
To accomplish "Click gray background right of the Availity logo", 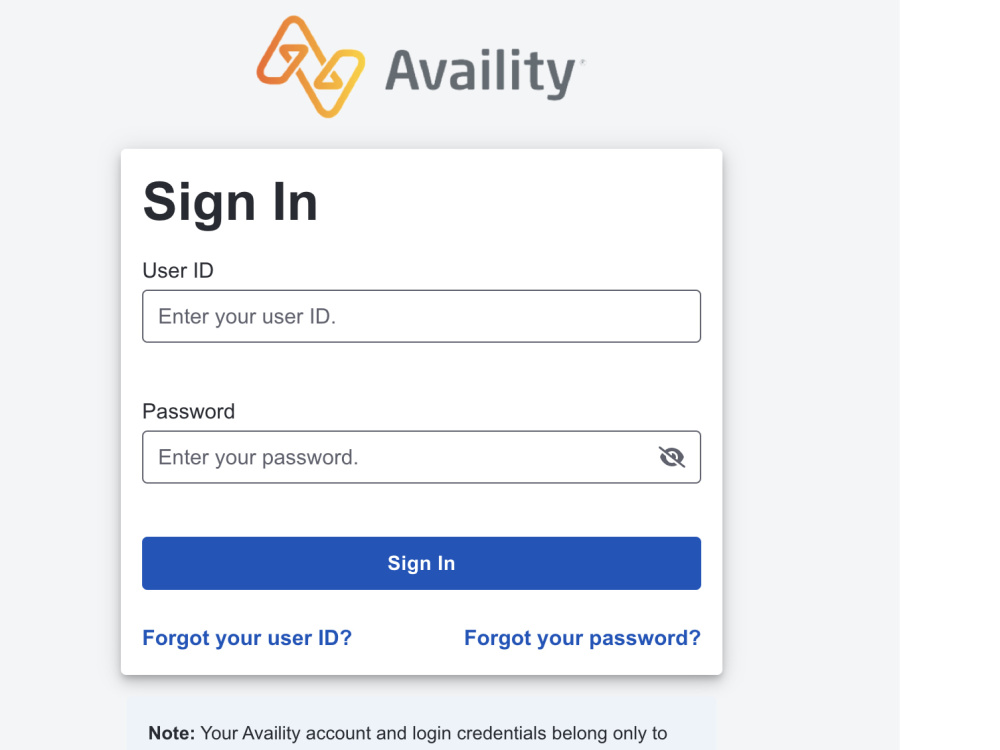I will pyautogui.click(x=740, y=70).
